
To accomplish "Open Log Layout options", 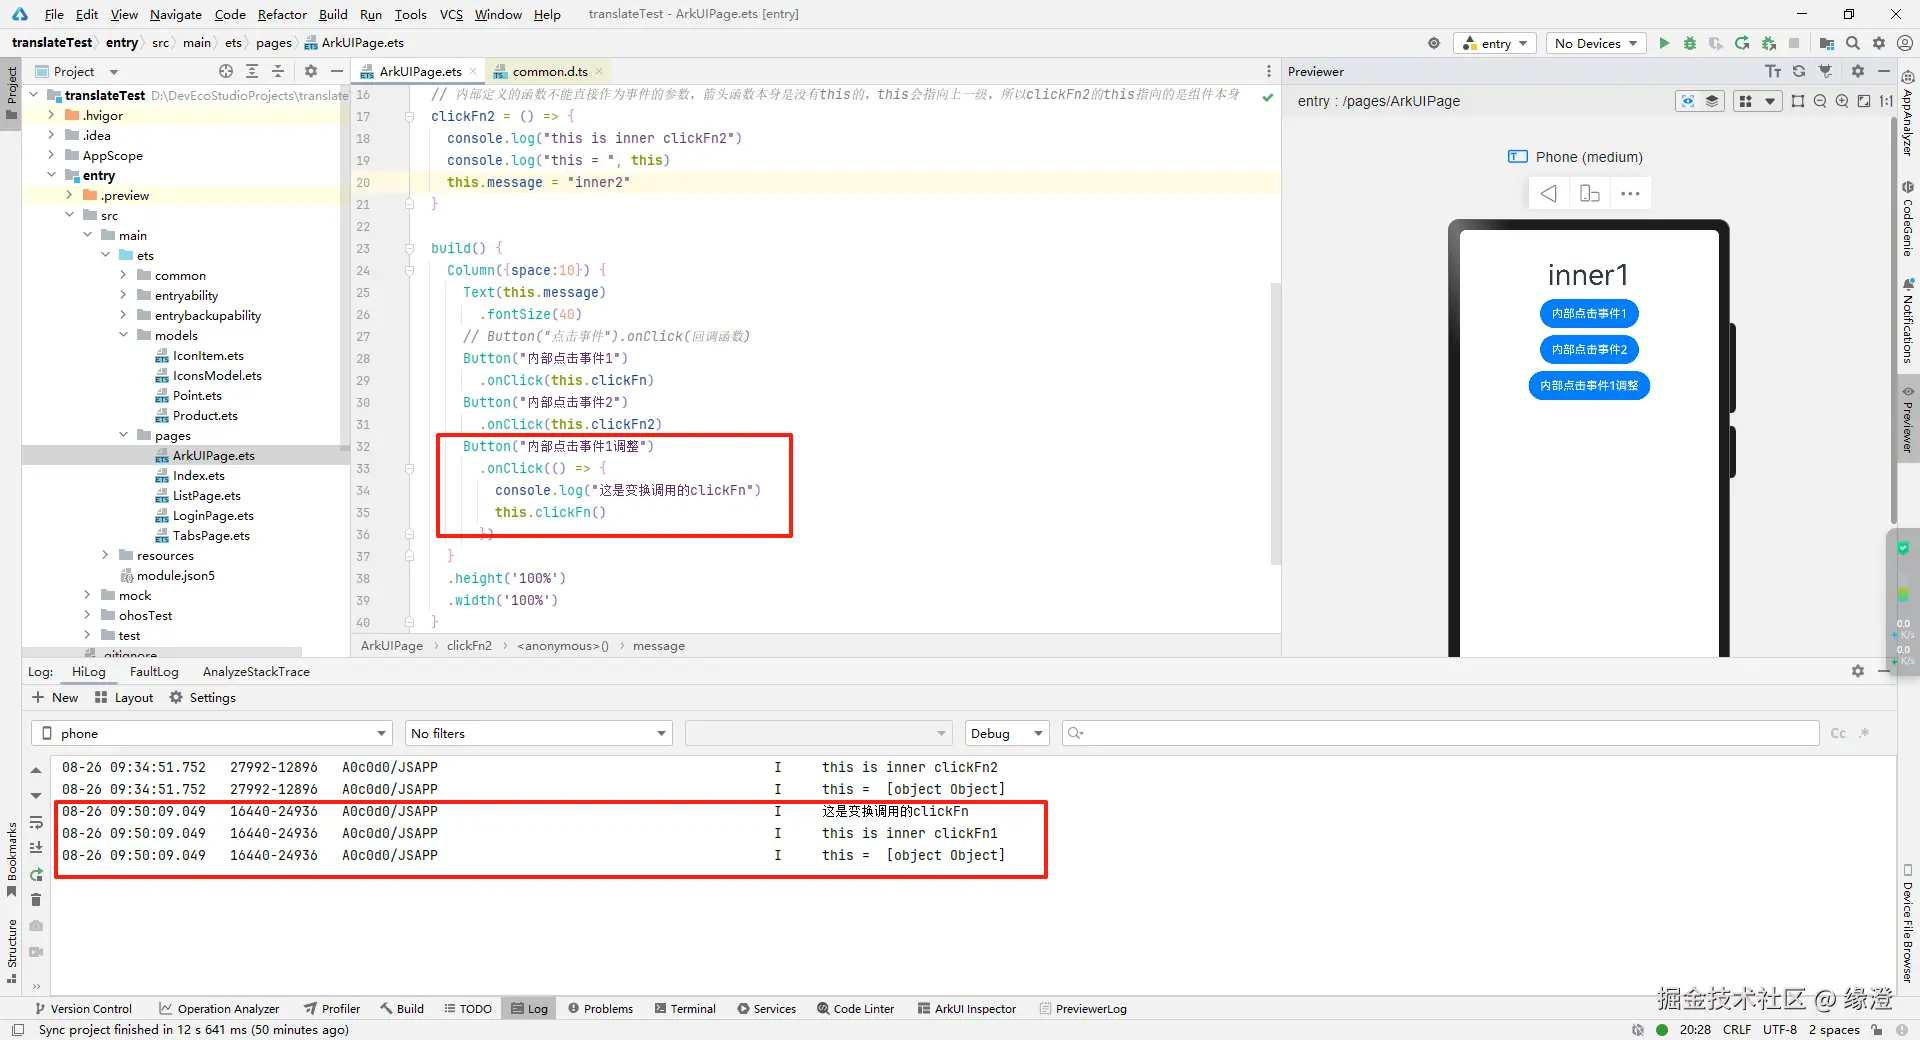I will coord(124,697).
